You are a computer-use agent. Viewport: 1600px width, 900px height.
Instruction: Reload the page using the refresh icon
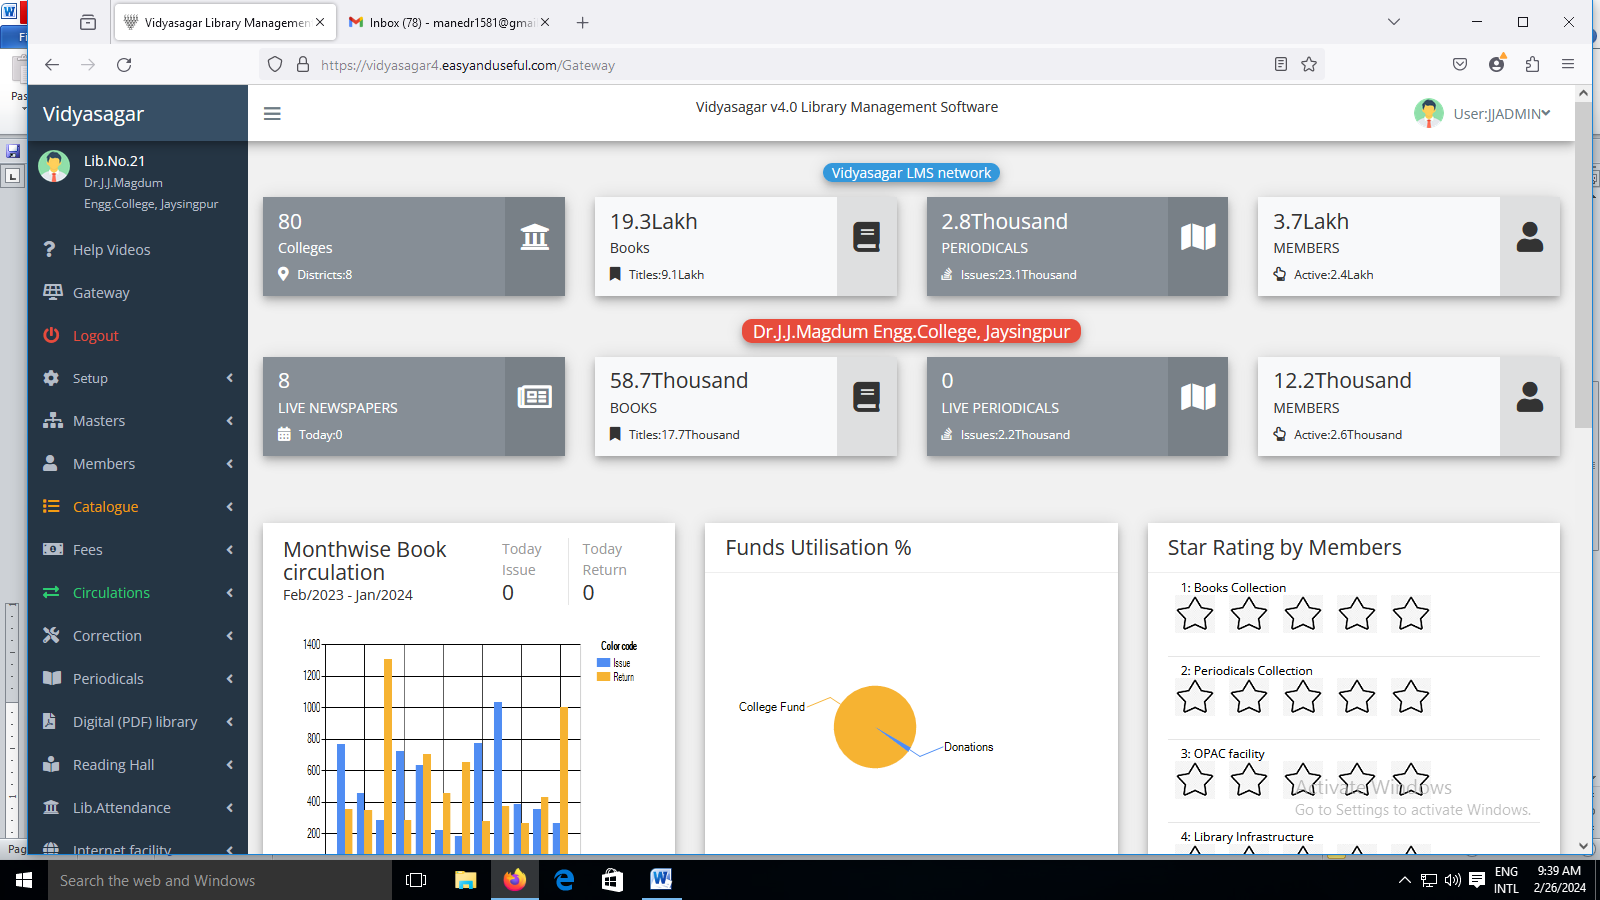[124, 65]
